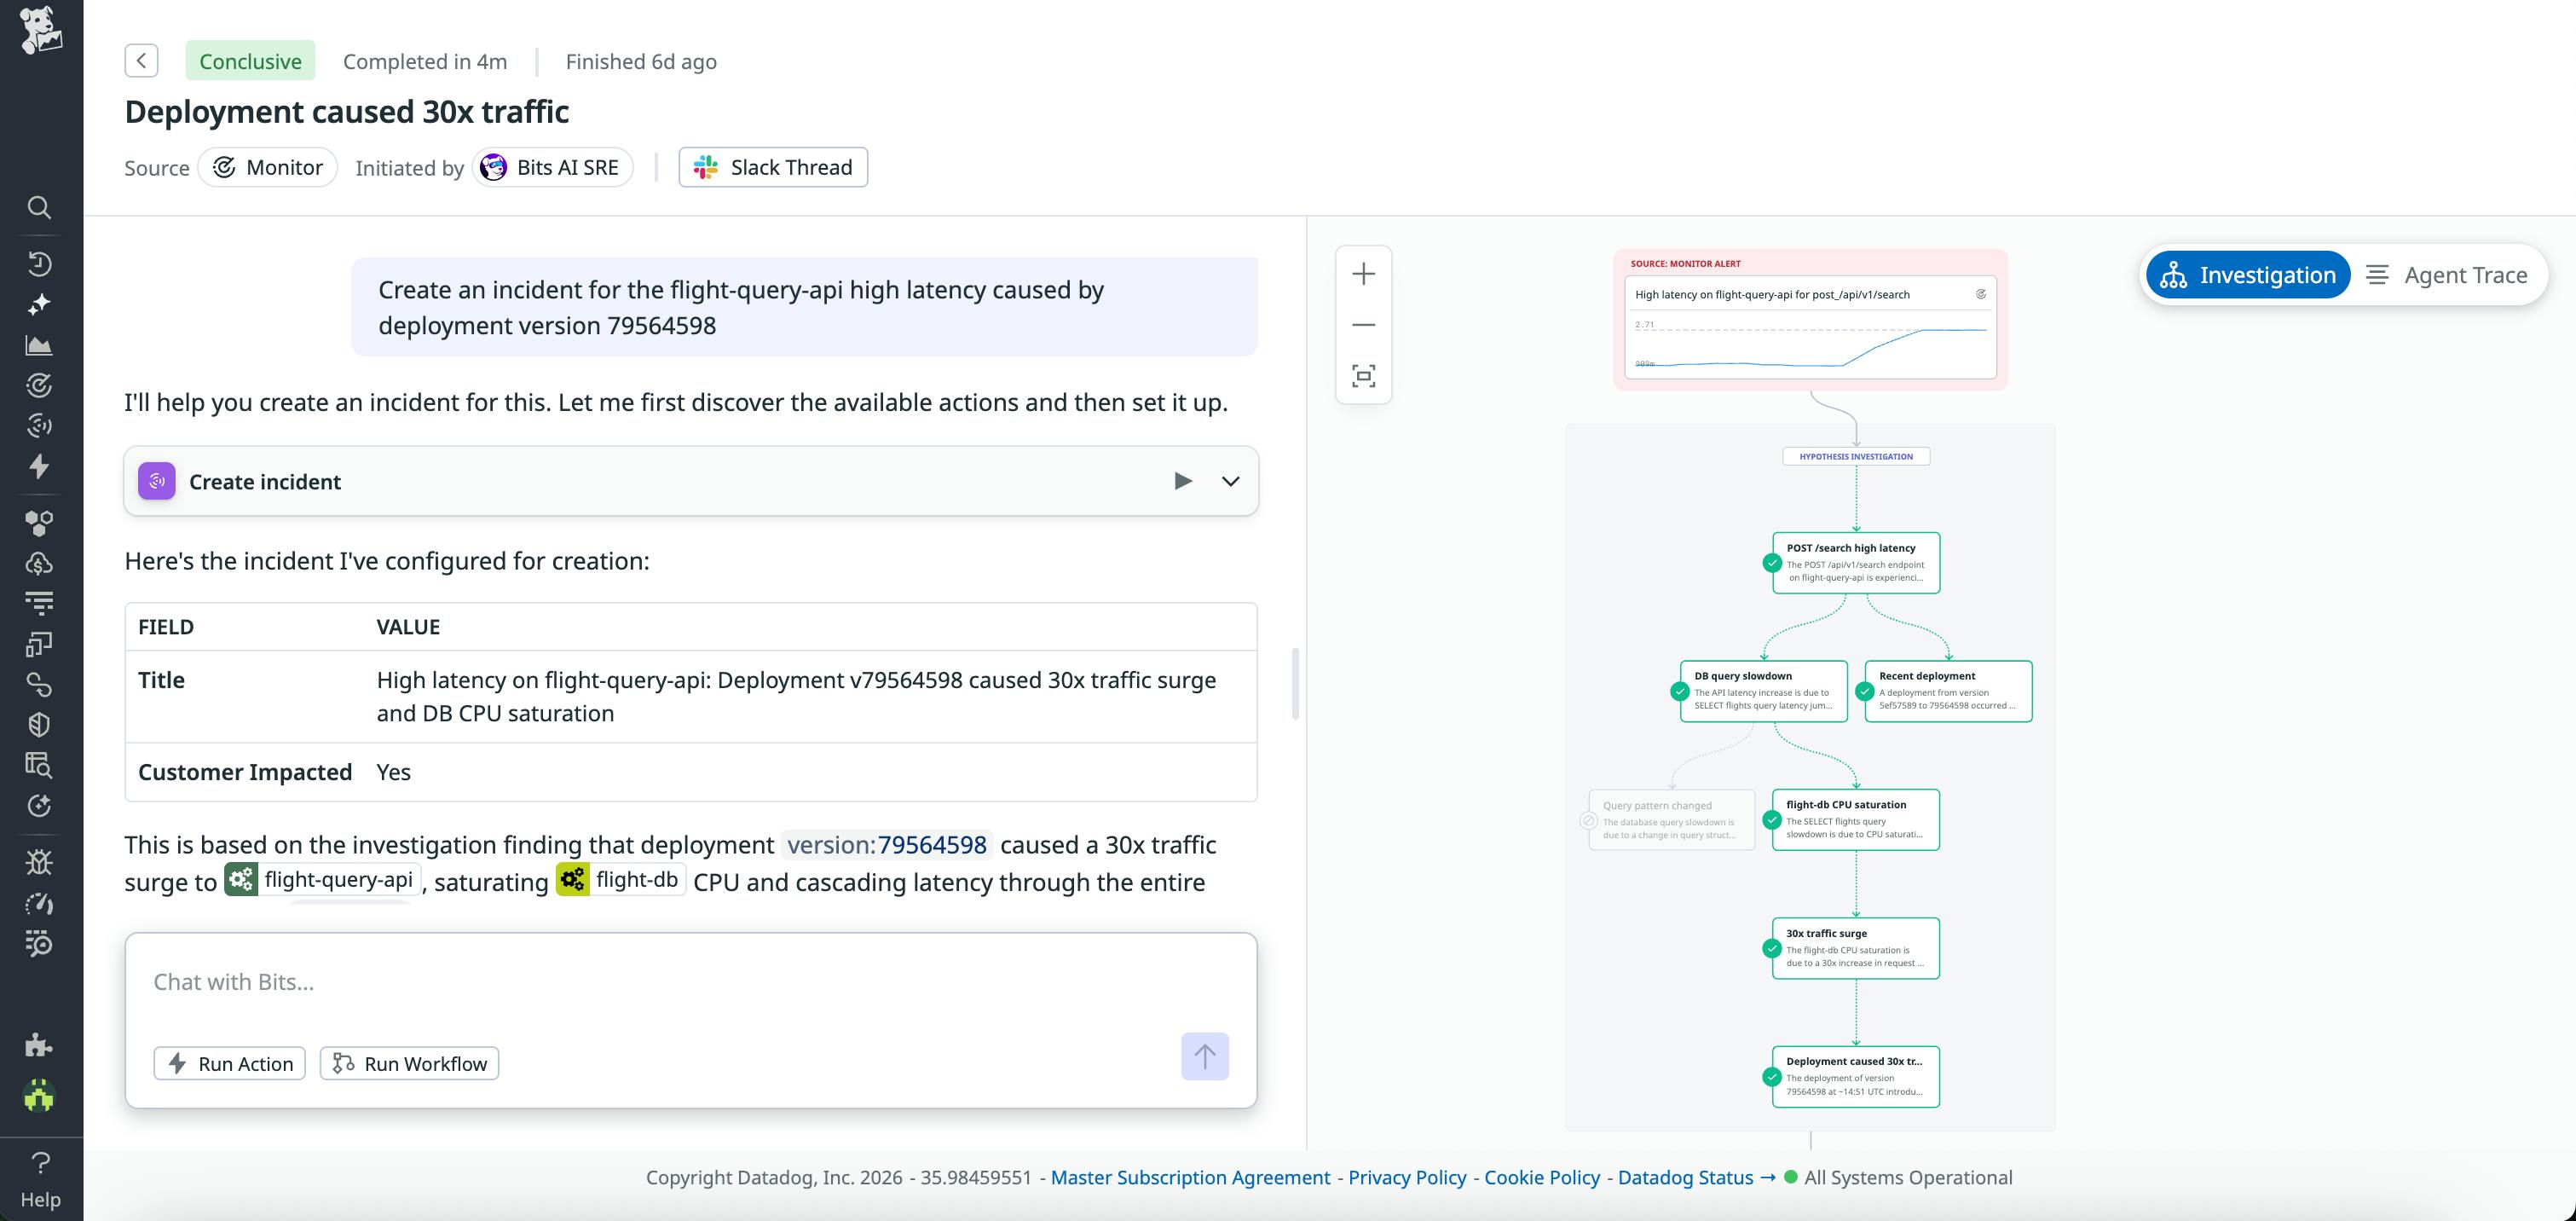Open the Slack Thread
This screenshot has height=1221, width=2576.
[772, 167]
